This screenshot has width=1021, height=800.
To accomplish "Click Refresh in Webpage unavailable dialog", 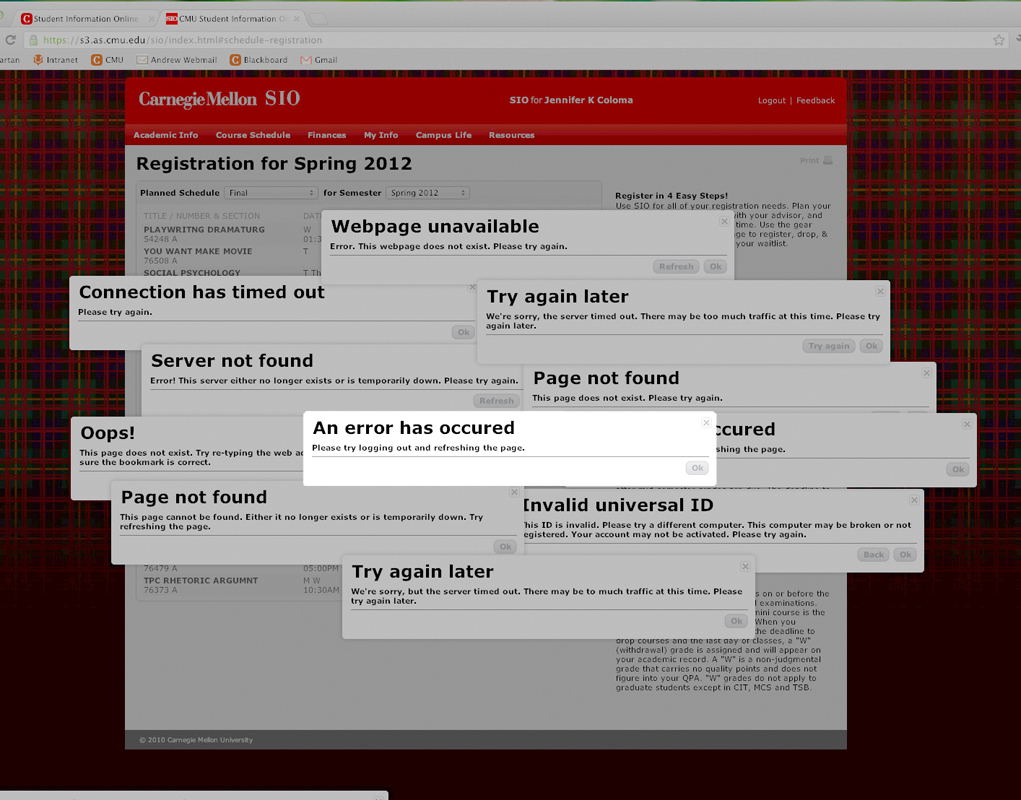I will 676,266.
